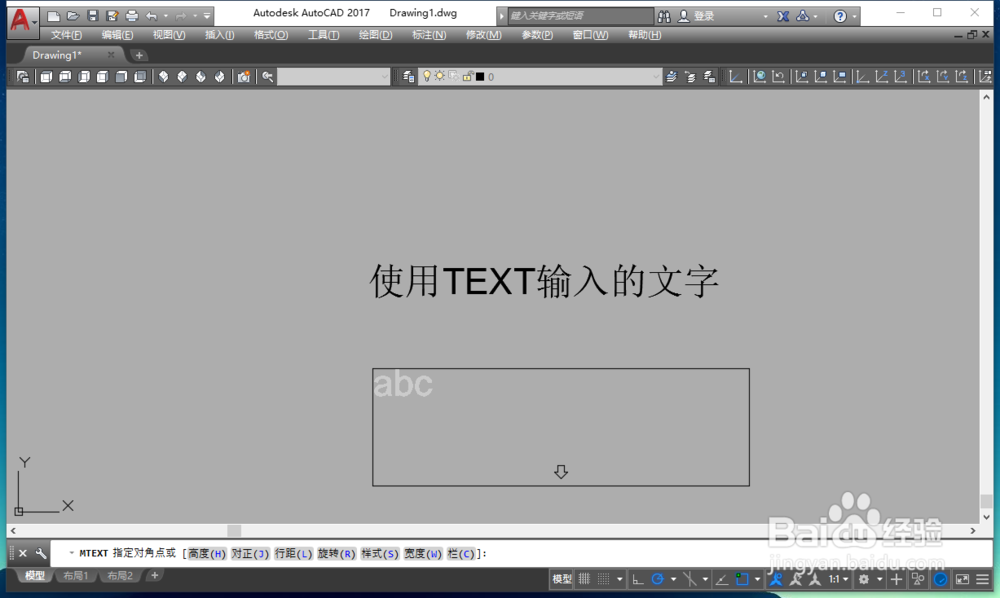Open the Autodesk Exchange Apps X icon
Viewport: 1000px width, 598px height.
[x=783, y=16]
